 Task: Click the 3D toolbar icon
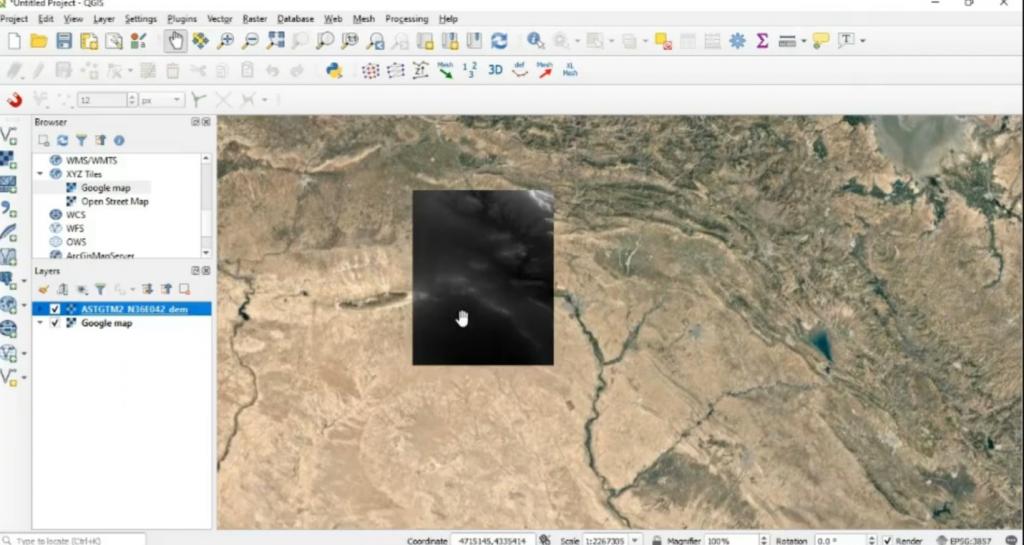click(495, 70)
